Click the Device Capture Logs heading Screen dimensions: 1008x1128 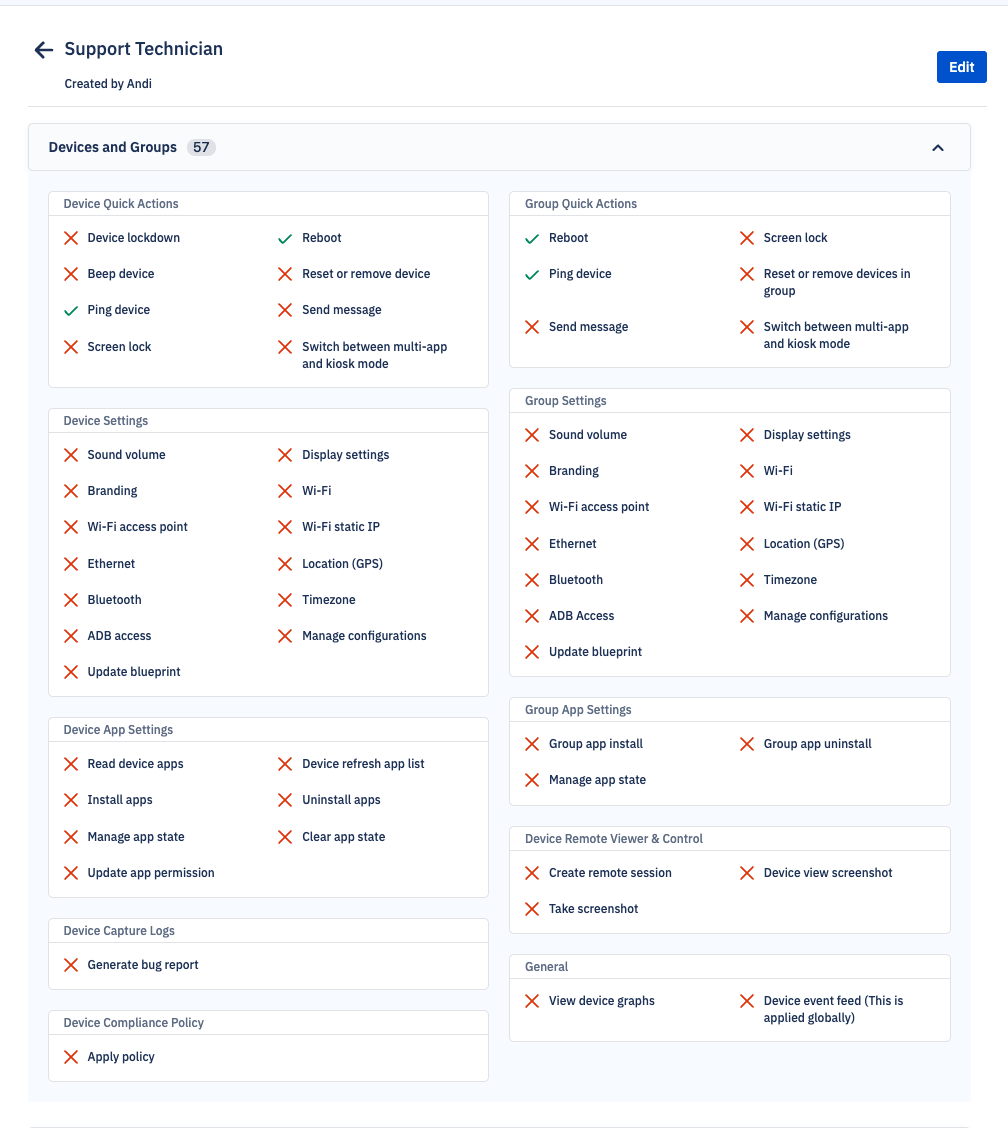(x=119, y=931)
